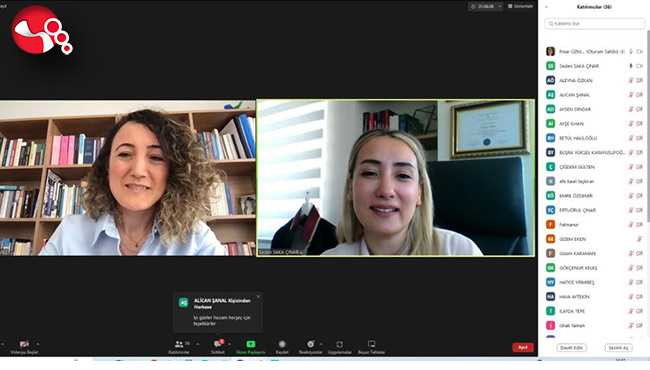Click the EÇ avatar of ERTUĞRUL ÇINAR

pyautogui.click(x=550, y=210)
